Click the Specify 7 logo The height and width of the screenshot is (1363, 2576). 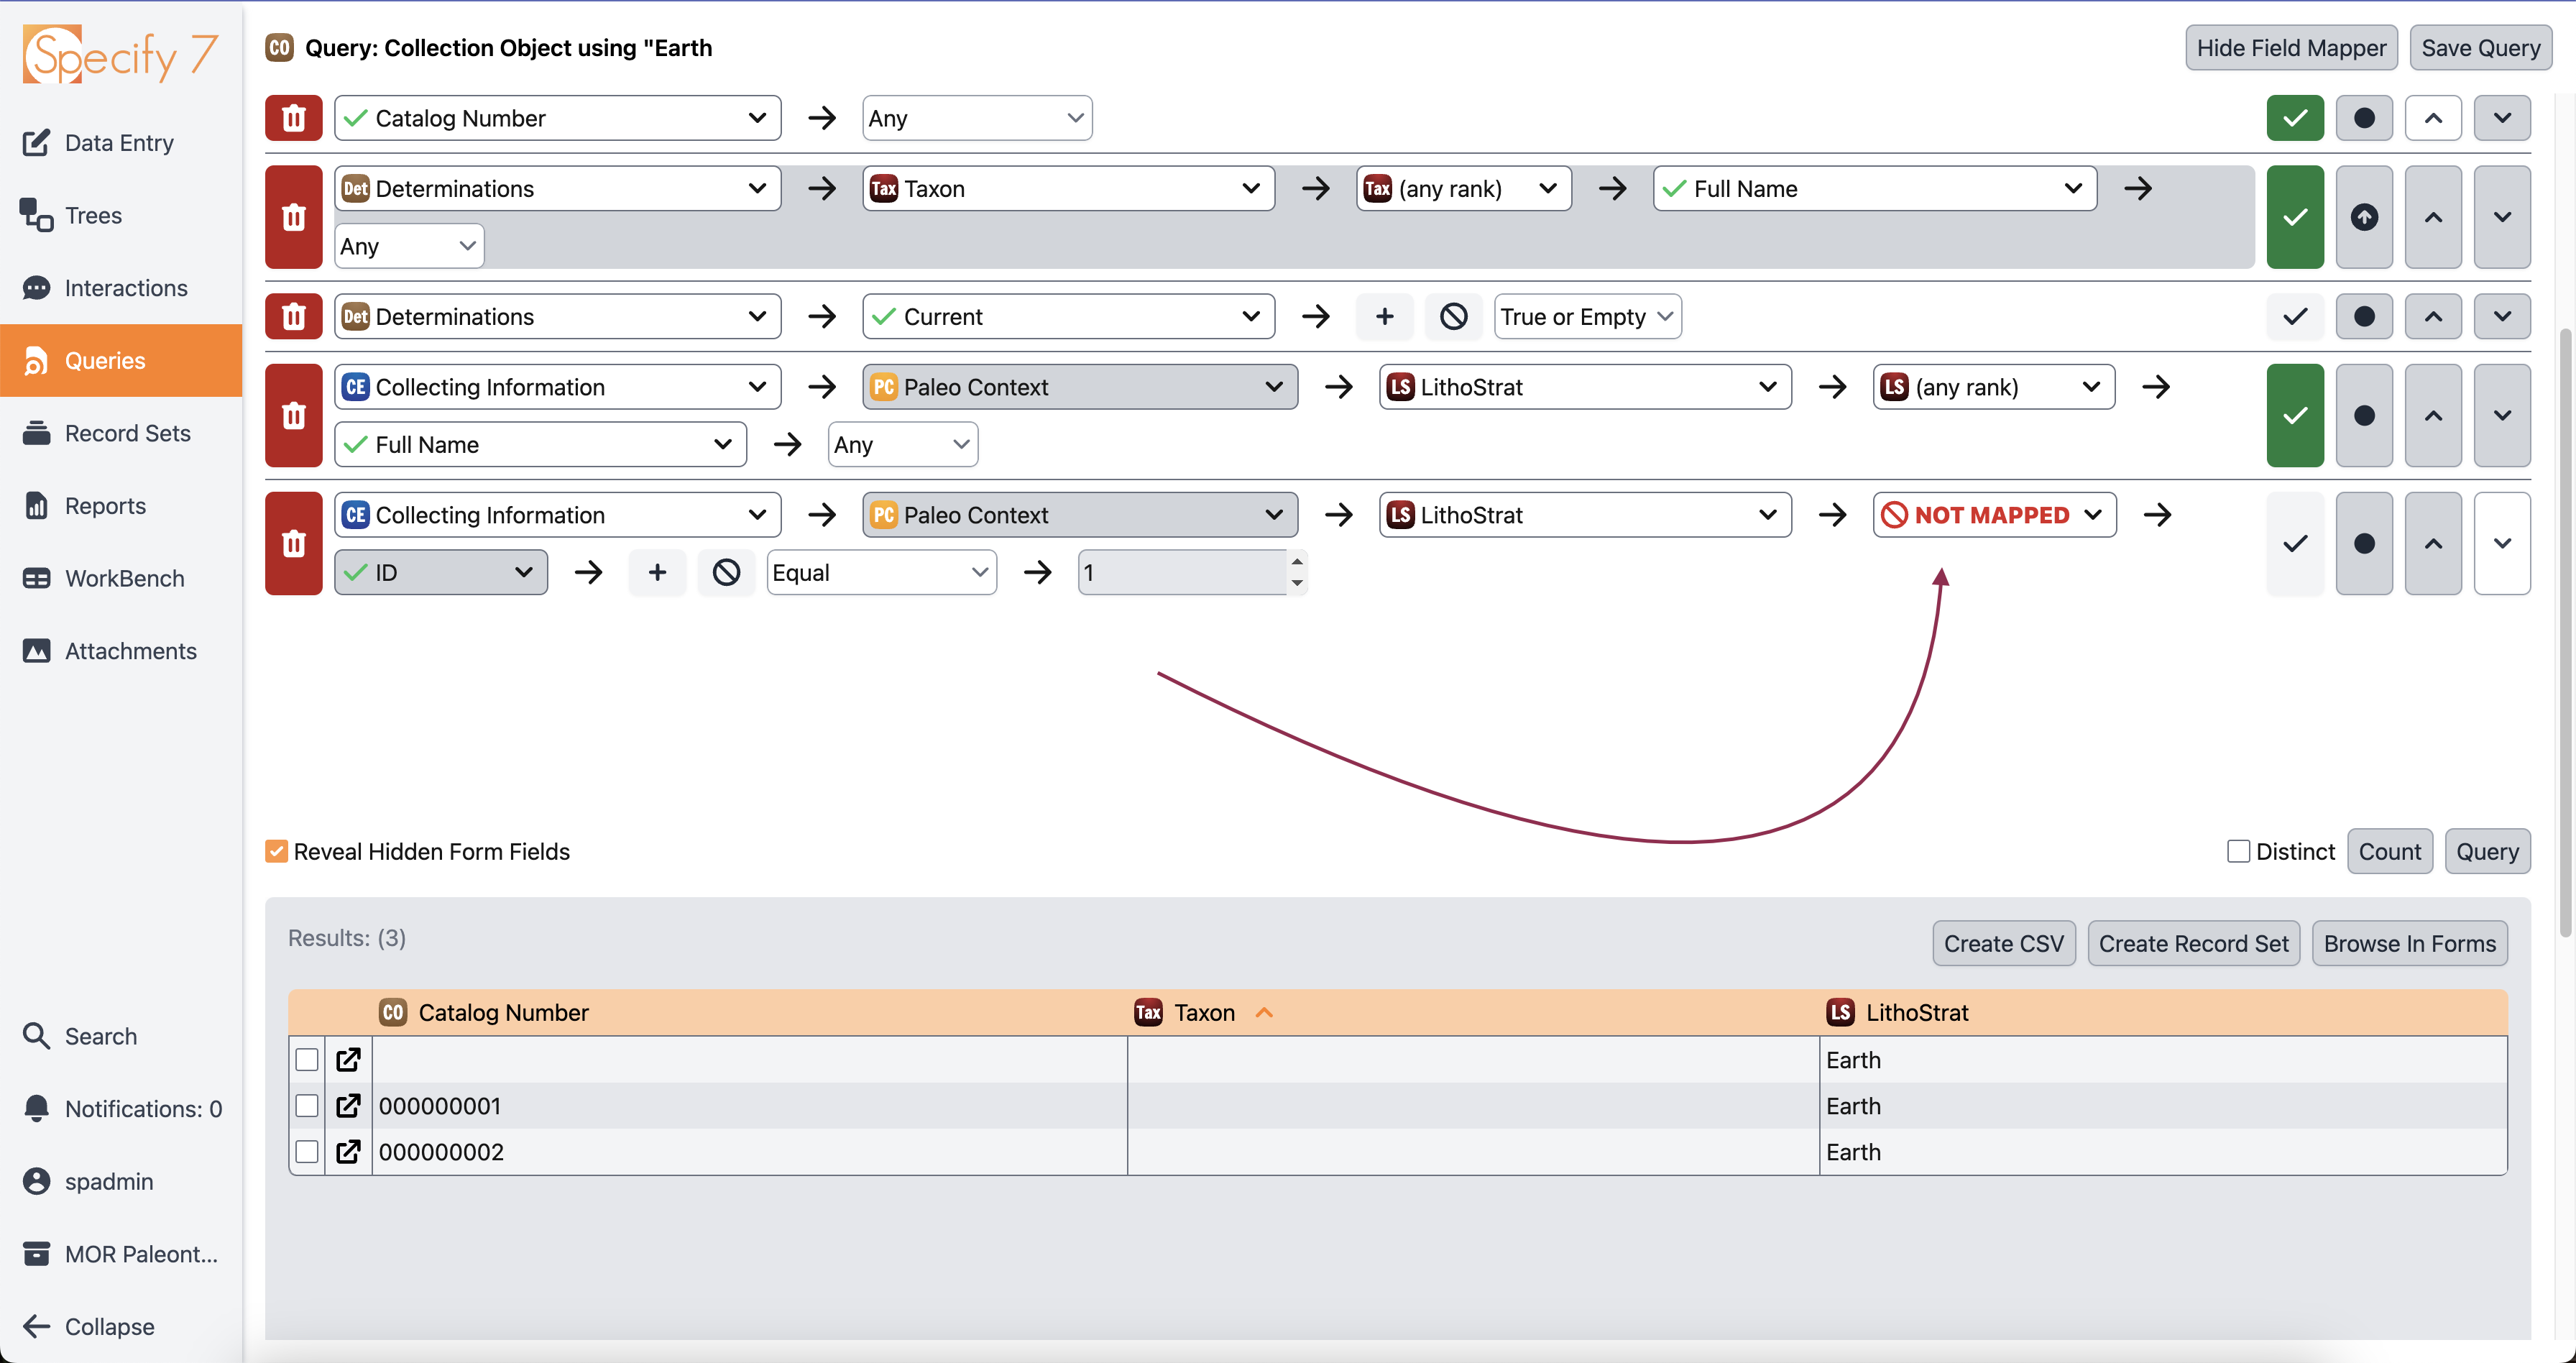(x=121, y=55)
